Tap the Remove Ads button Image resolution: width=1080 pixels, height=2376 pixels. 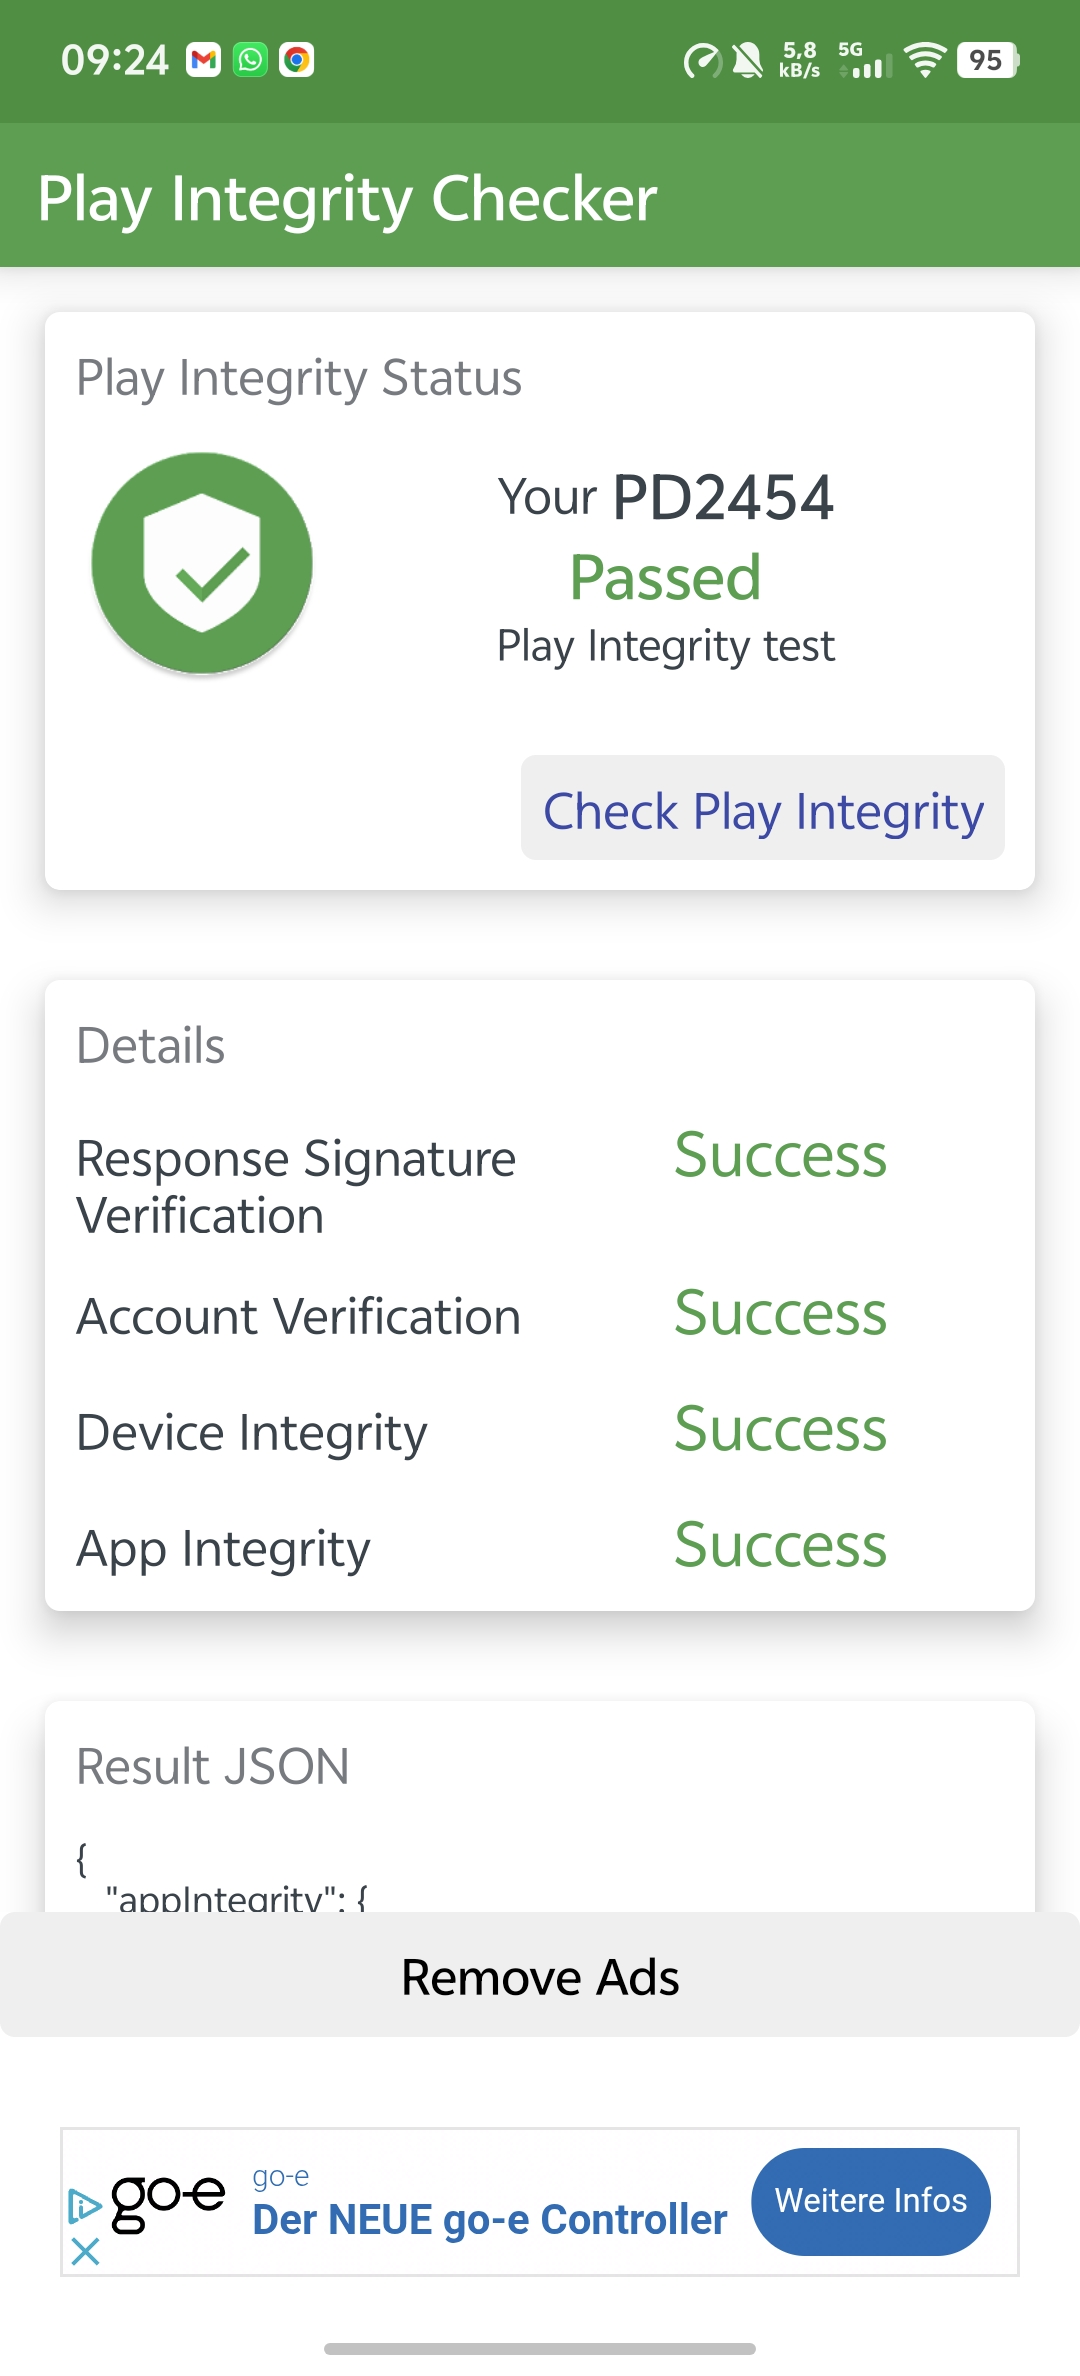coord(540,1975)
